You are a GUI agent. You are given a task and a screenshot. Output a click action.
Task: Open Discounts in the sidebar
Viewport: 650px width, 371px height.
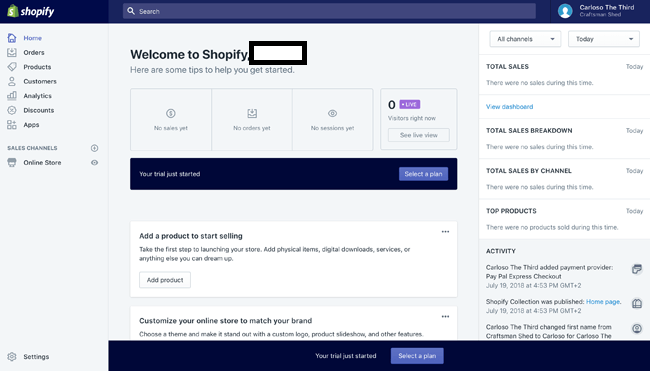point(39,110)
